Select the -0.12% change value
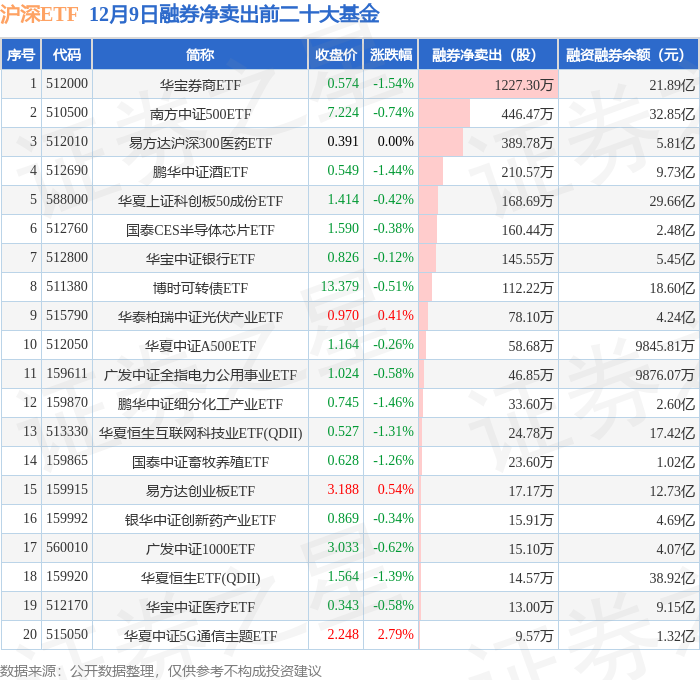 click(x=393, y=257)
